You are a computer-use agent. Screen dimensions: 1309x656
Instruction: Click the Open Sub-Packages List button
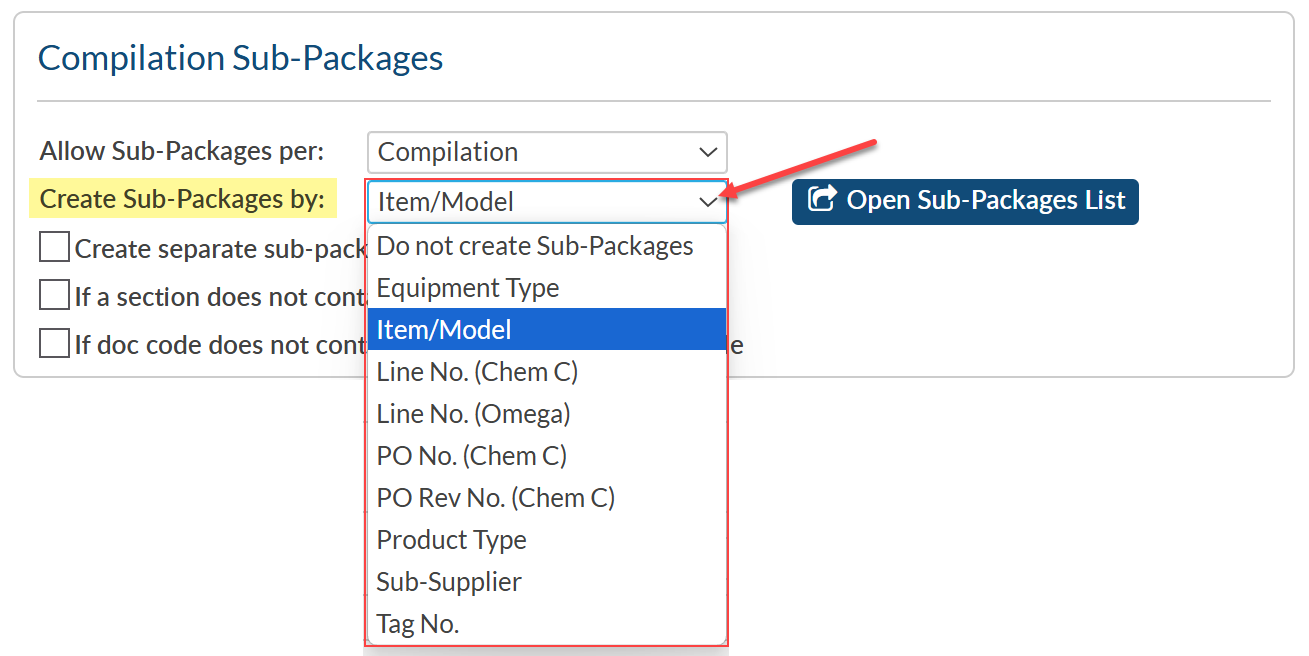(x=965, y=201)
